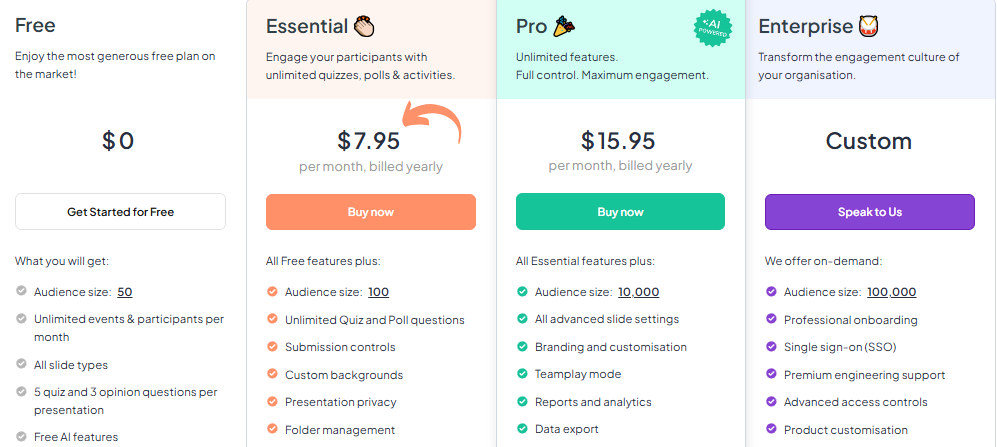The width and height of the screenshot is (997, 447).
Task: Click the green checkmark beside Data export
Action: pos(522,429)
